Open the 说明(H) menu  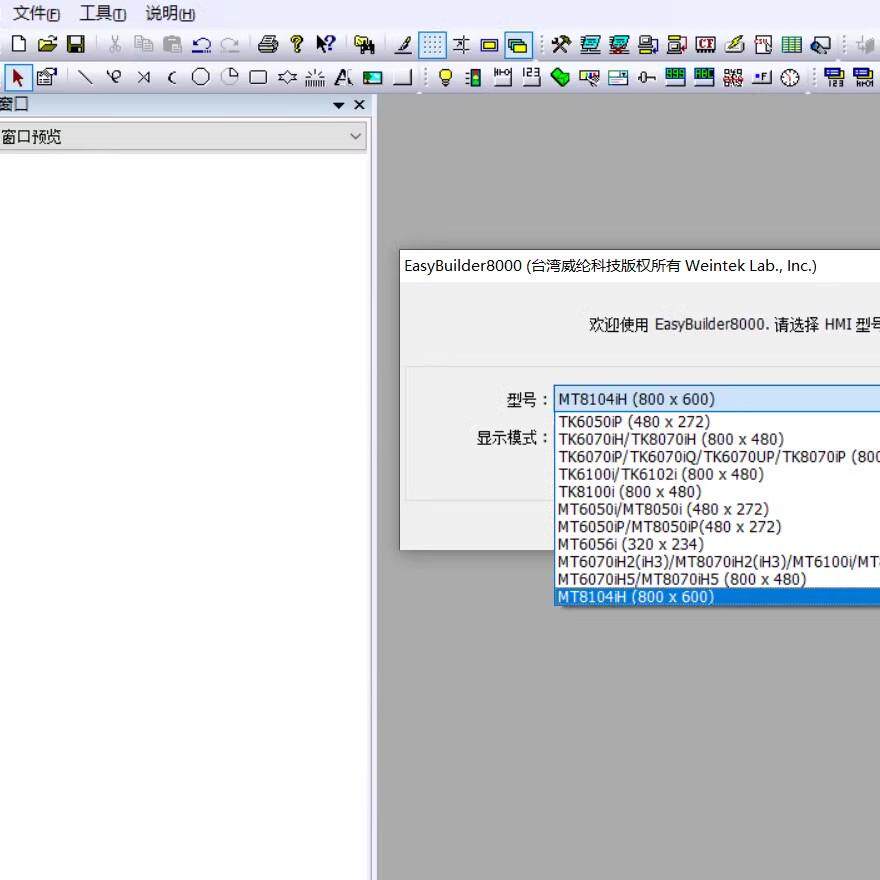[170, 13]
